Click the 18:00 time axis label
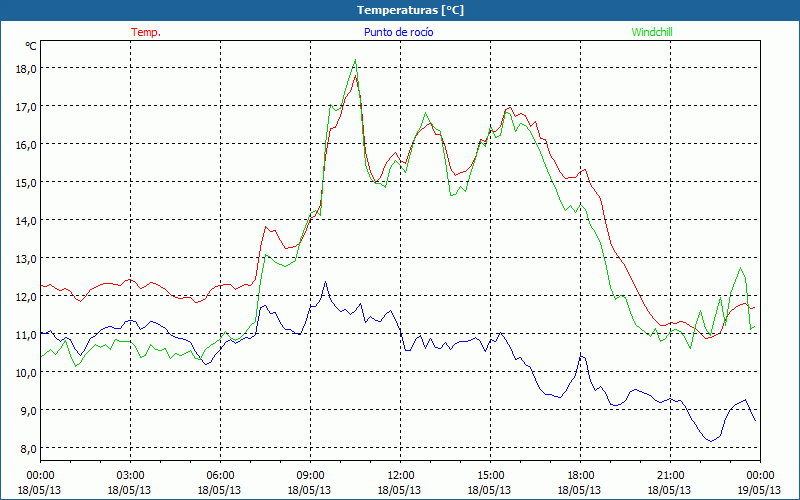Image resolution: width=800 pixels, height=500 pixels. pyautogui.click(x=580, y=476)
